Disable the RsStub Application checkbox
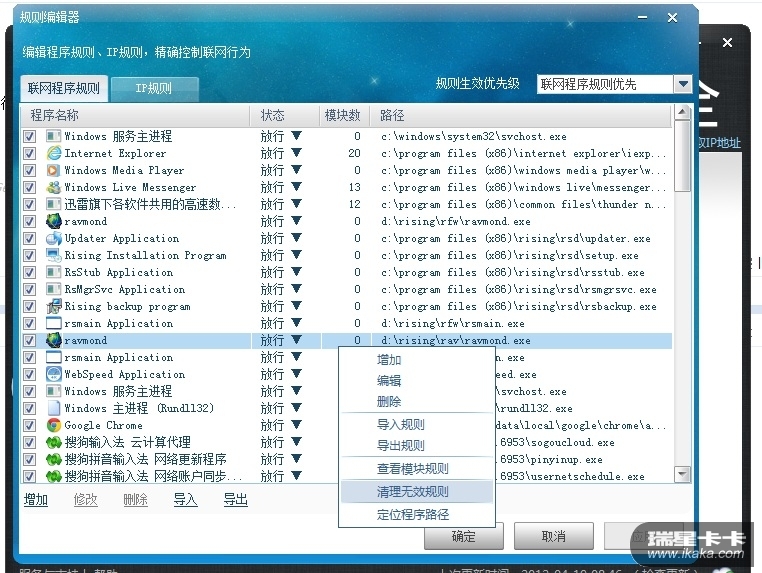This screenshot has width=762, height=573. pyautogui.click(x=30, y=272)
